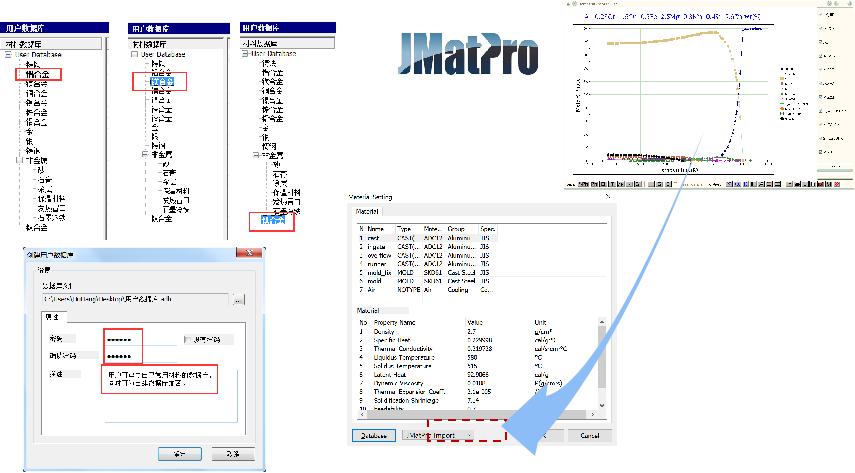Click the confirm password field

[141, 356]
